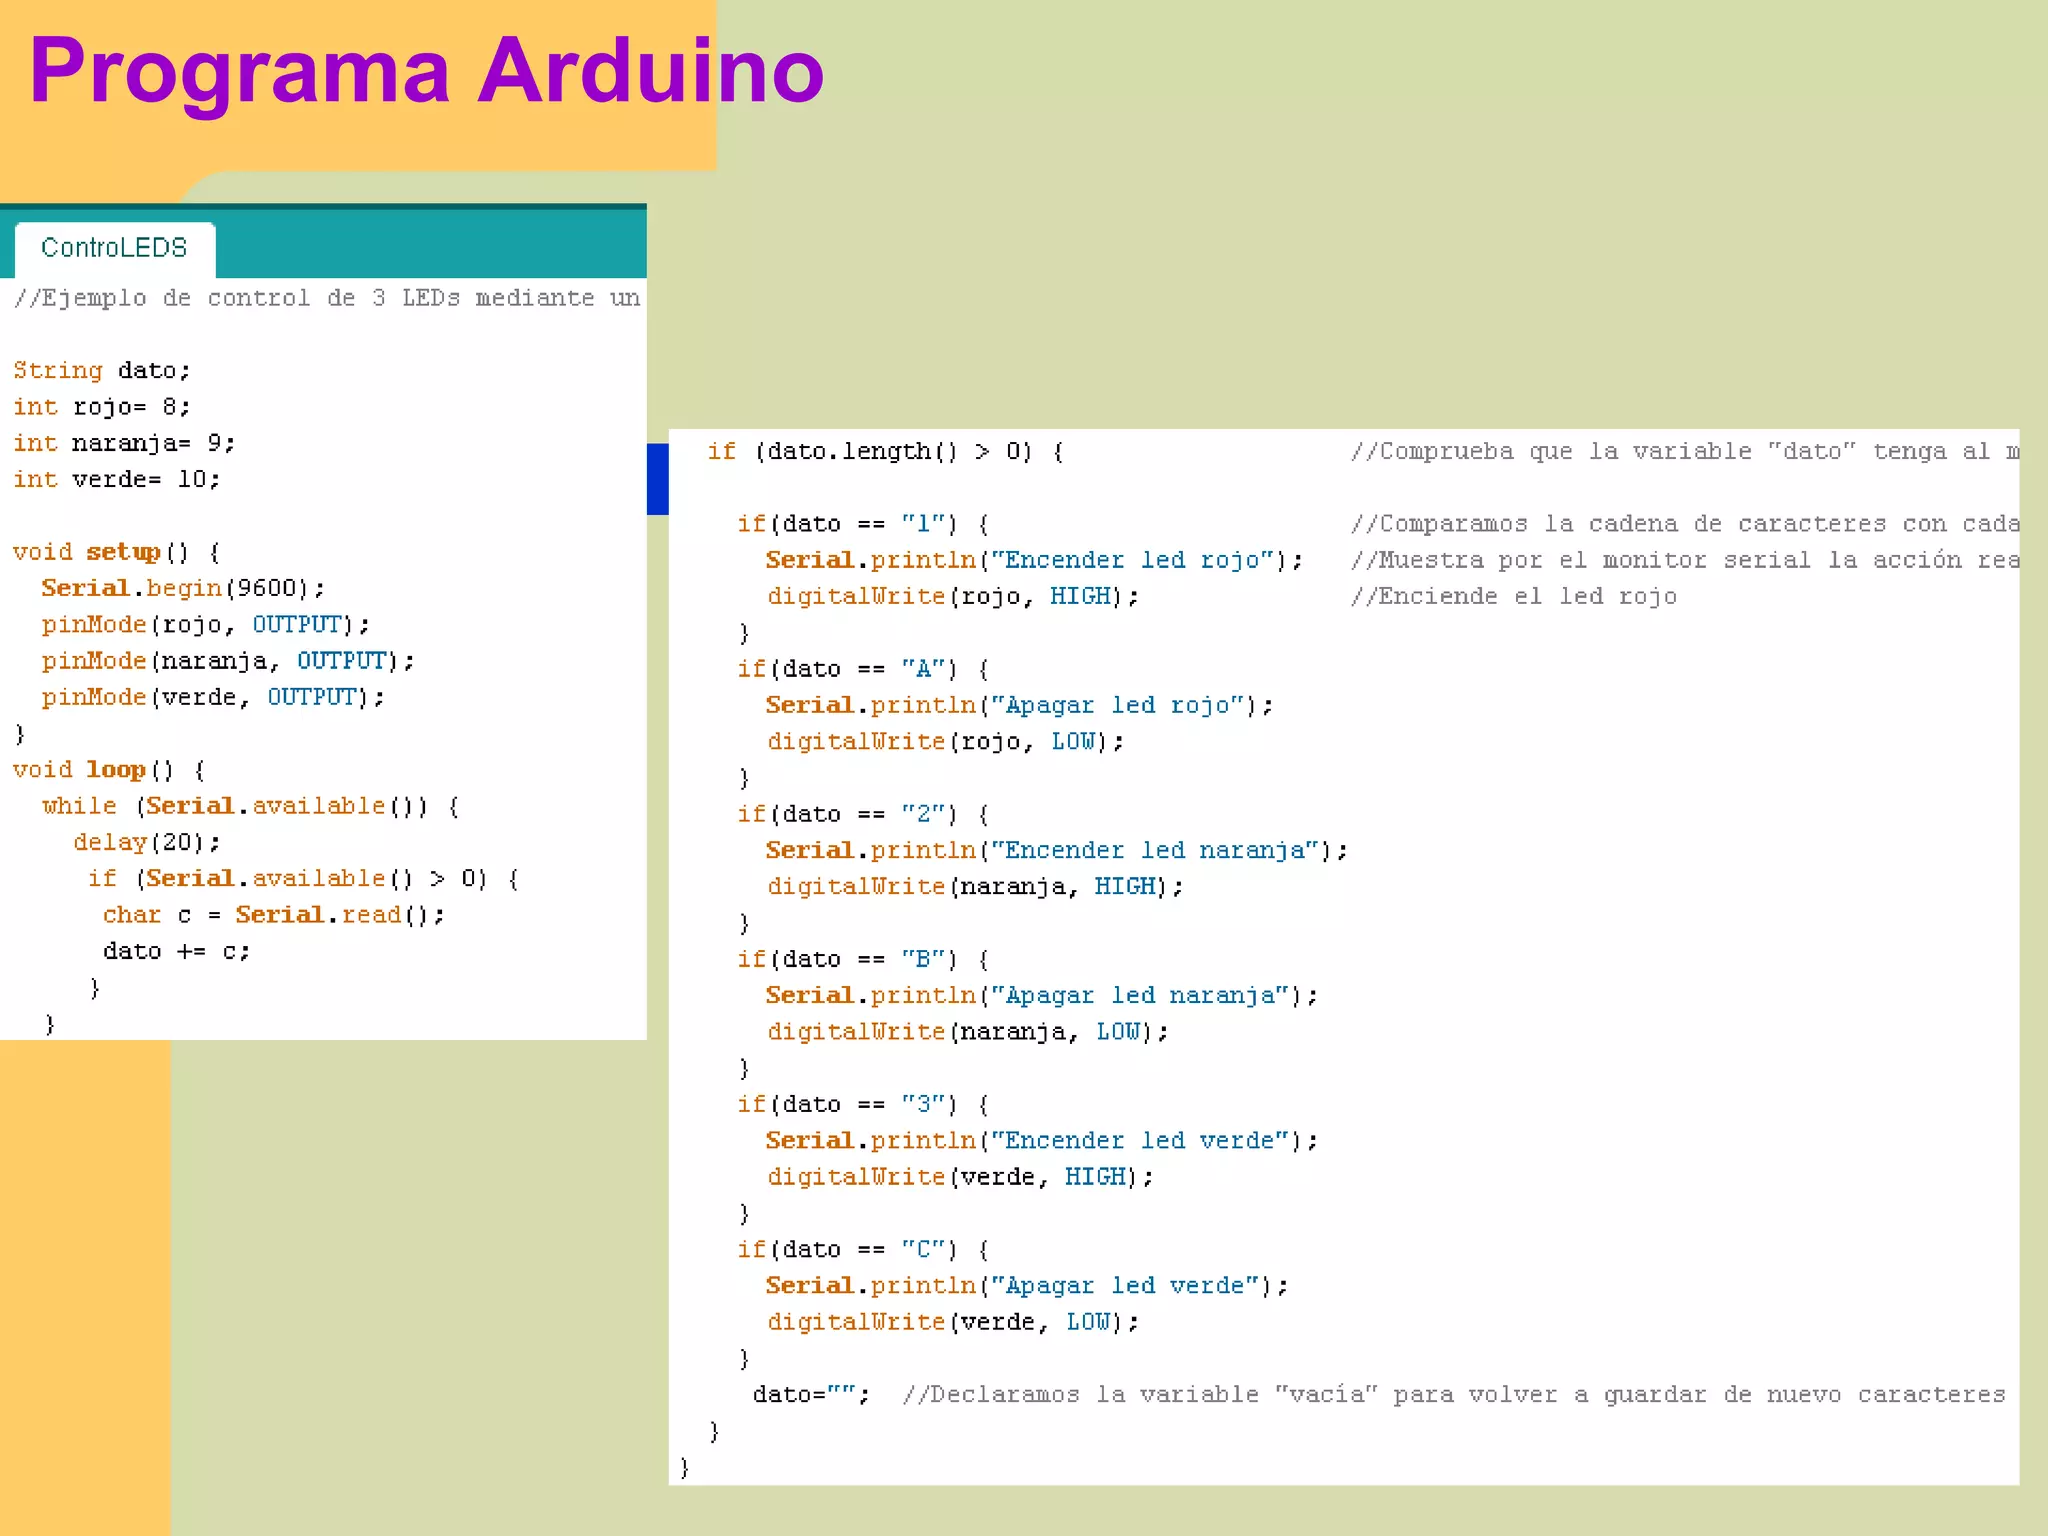Click the '//Muestra por el monitor serial' comment
This screenshot has width=2048, height=1536.
tap(1685, 560)
